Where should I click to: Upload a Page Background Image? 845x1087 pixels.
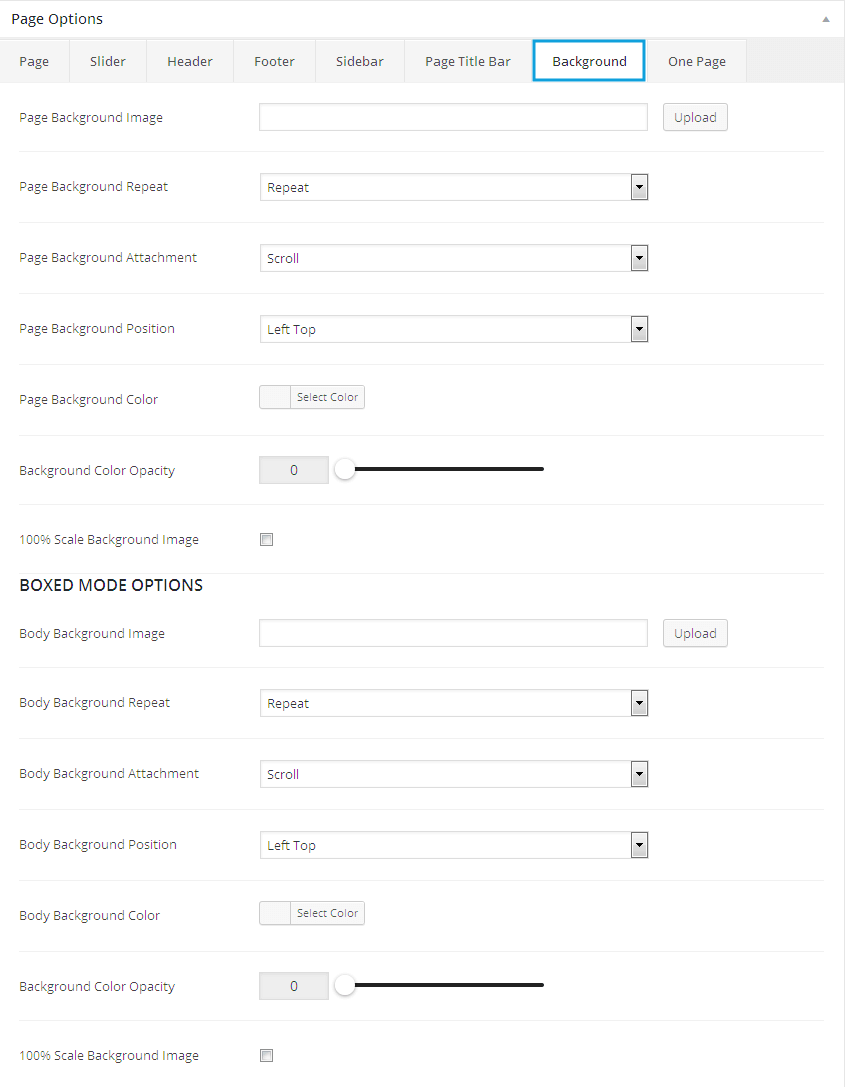(695, 117)
